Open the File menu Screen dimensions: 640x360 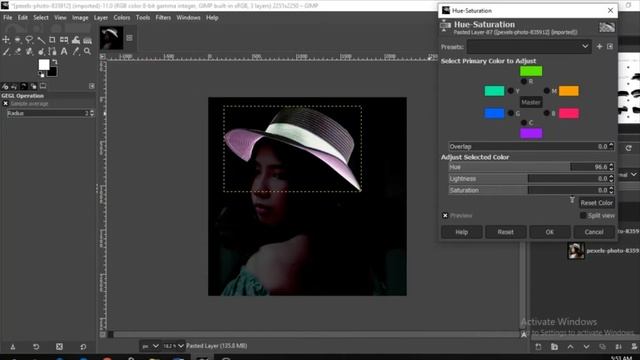pyautogui.click(x=8, y=18)
